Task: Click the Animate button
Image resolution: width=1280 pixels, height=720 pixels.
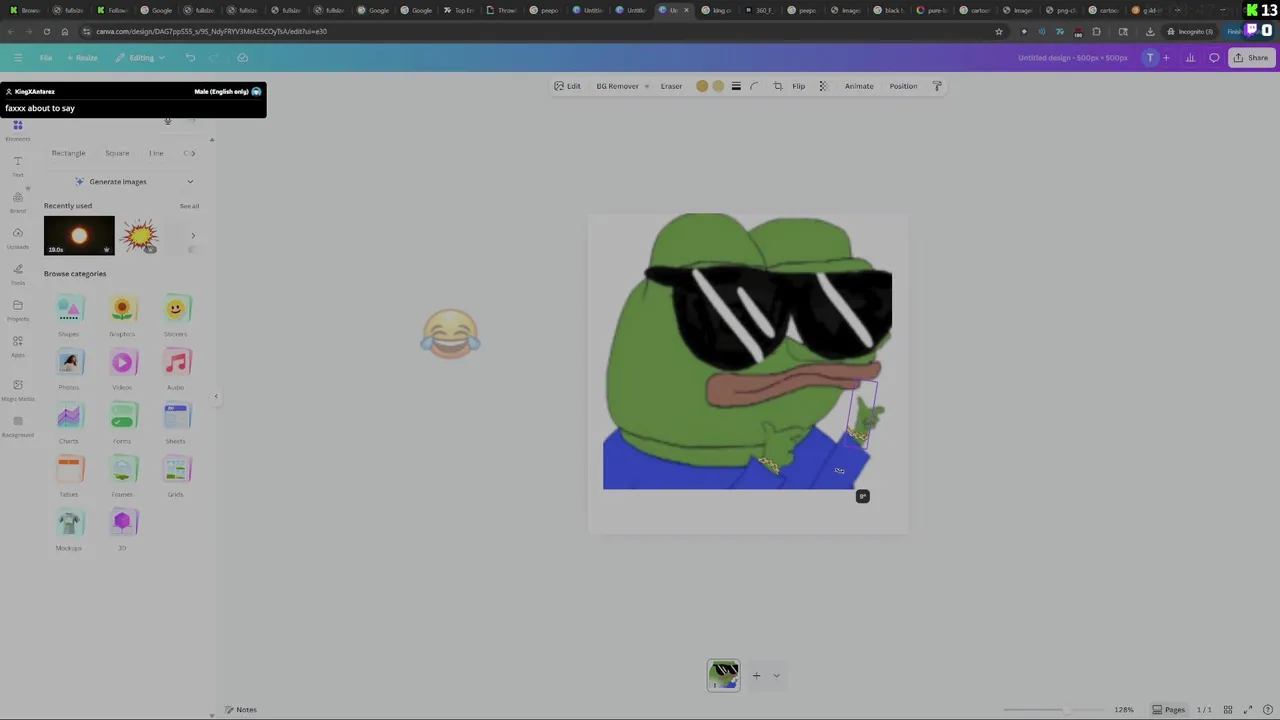Action: 859,86
